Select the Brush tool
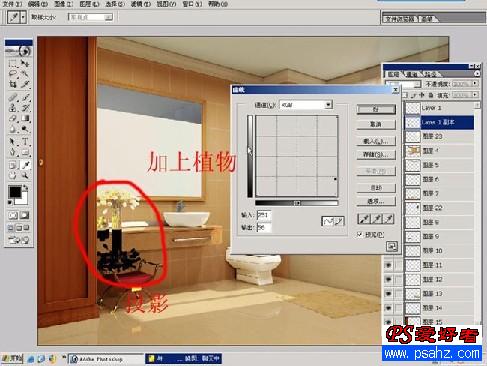This screenshot has height=366, width=487. 25,98
